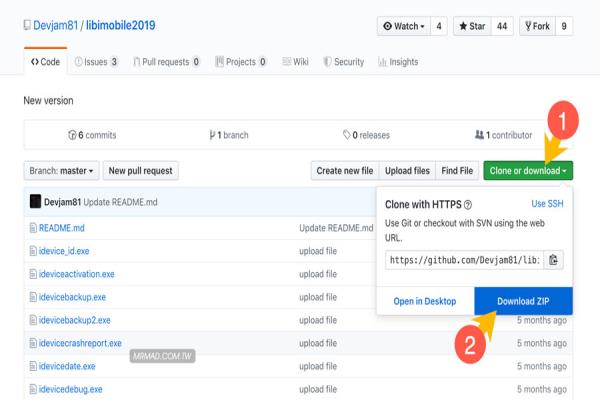Open idevicecrashreport.exe file
600x400 pixels.
[80, 343]
